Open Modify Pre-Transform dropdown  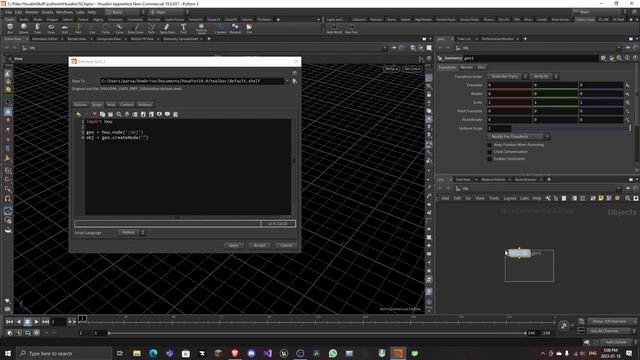pos(518,137)
